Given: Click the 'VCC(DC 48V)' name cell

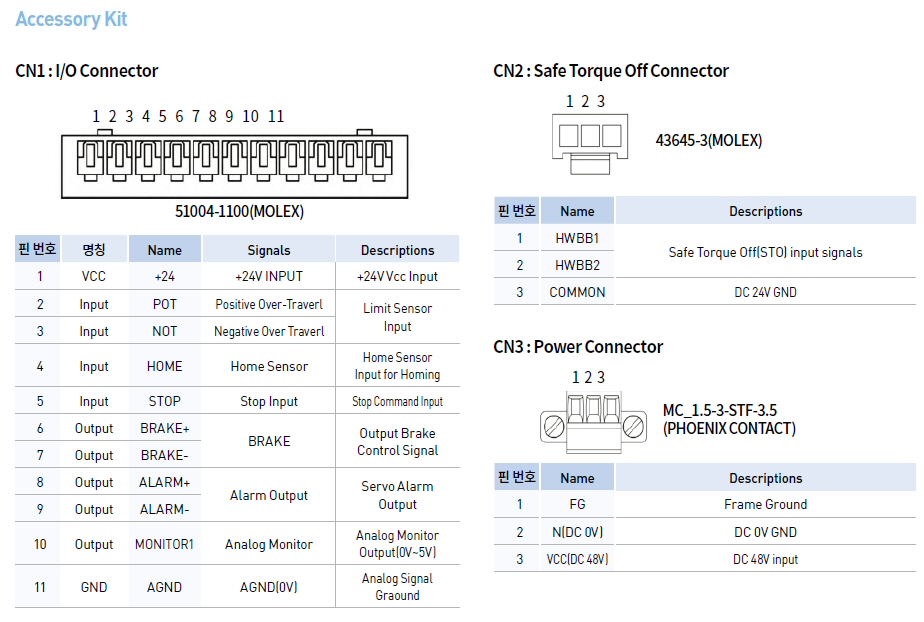Looking at the screenshot, I should point(578,559).
